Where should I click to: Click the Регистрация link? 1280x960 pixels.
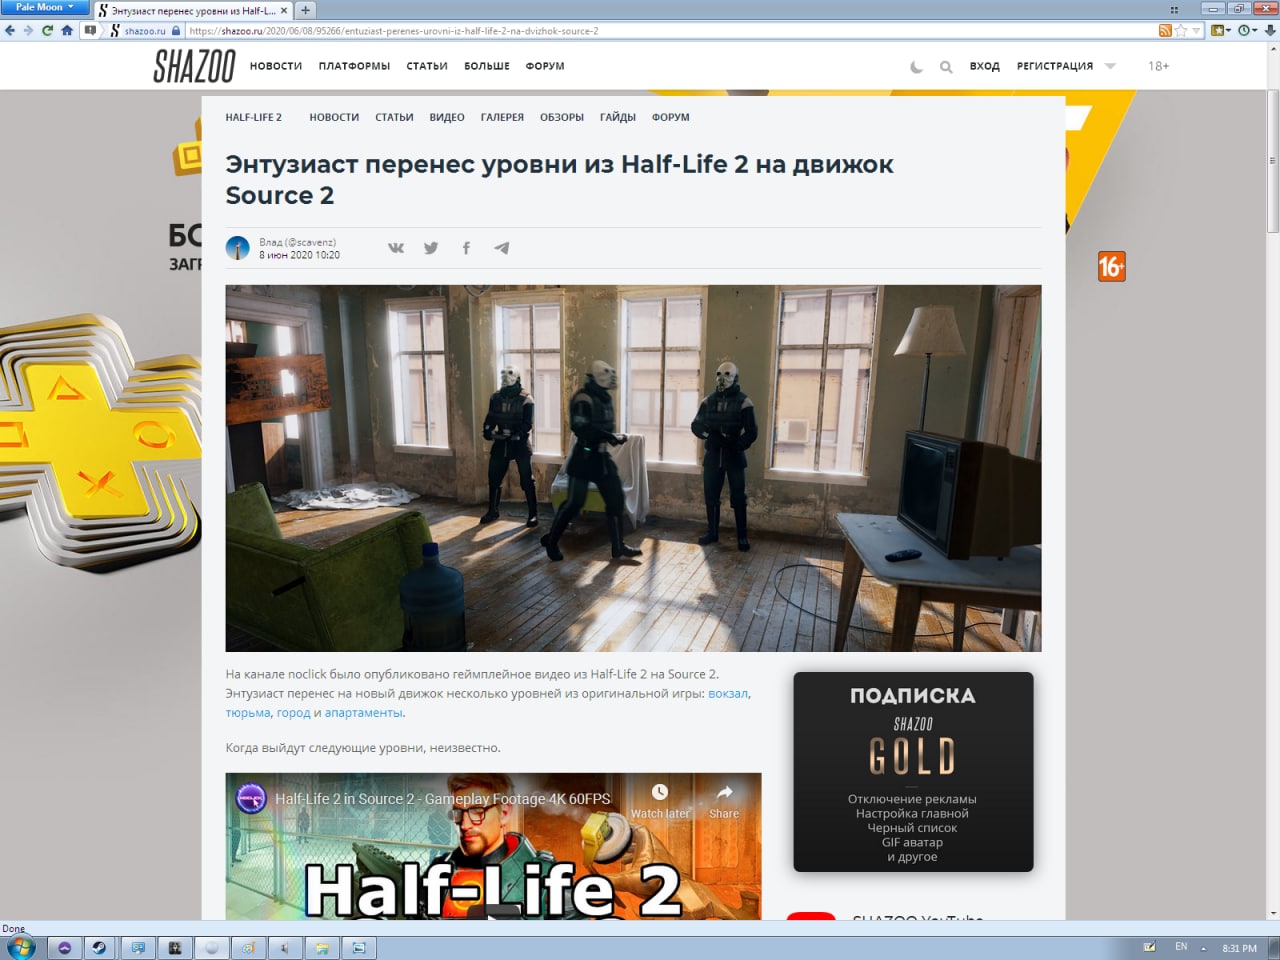(x=1055, y=66)
